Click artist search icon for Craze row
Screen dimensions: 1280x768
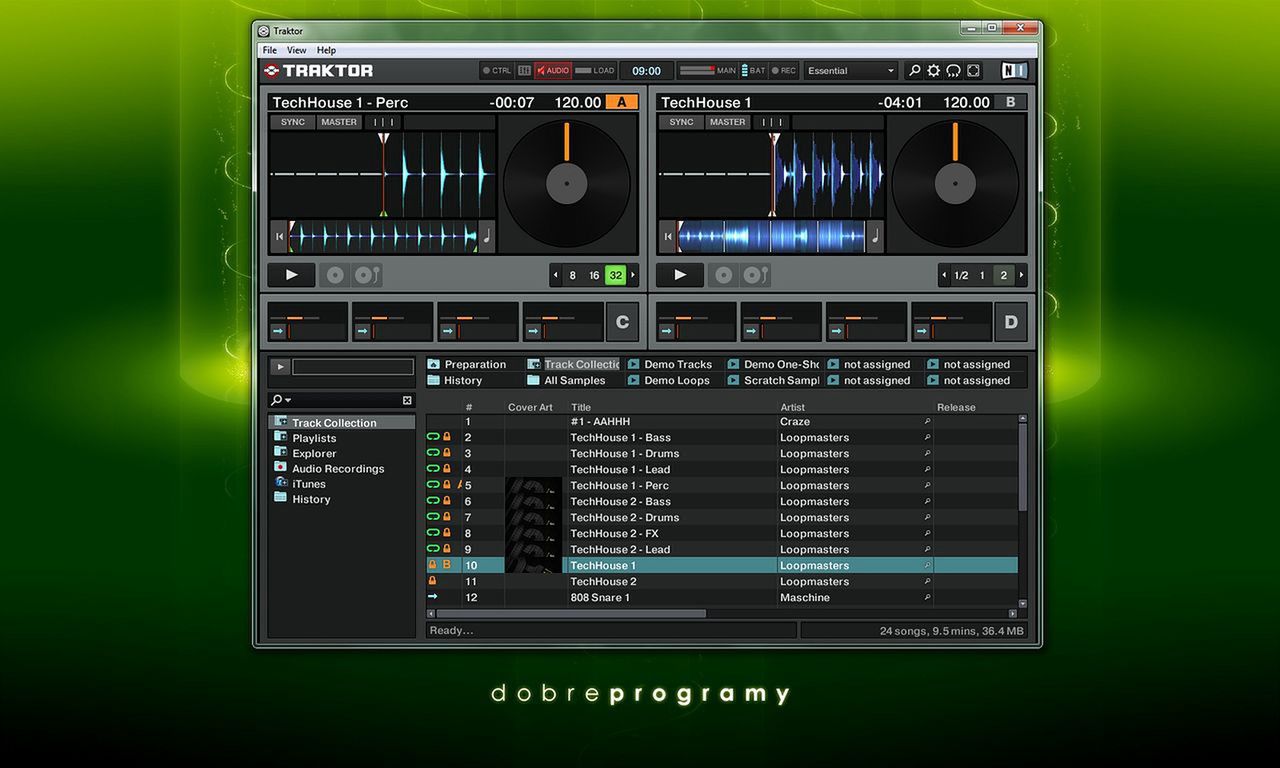[927, 422]
